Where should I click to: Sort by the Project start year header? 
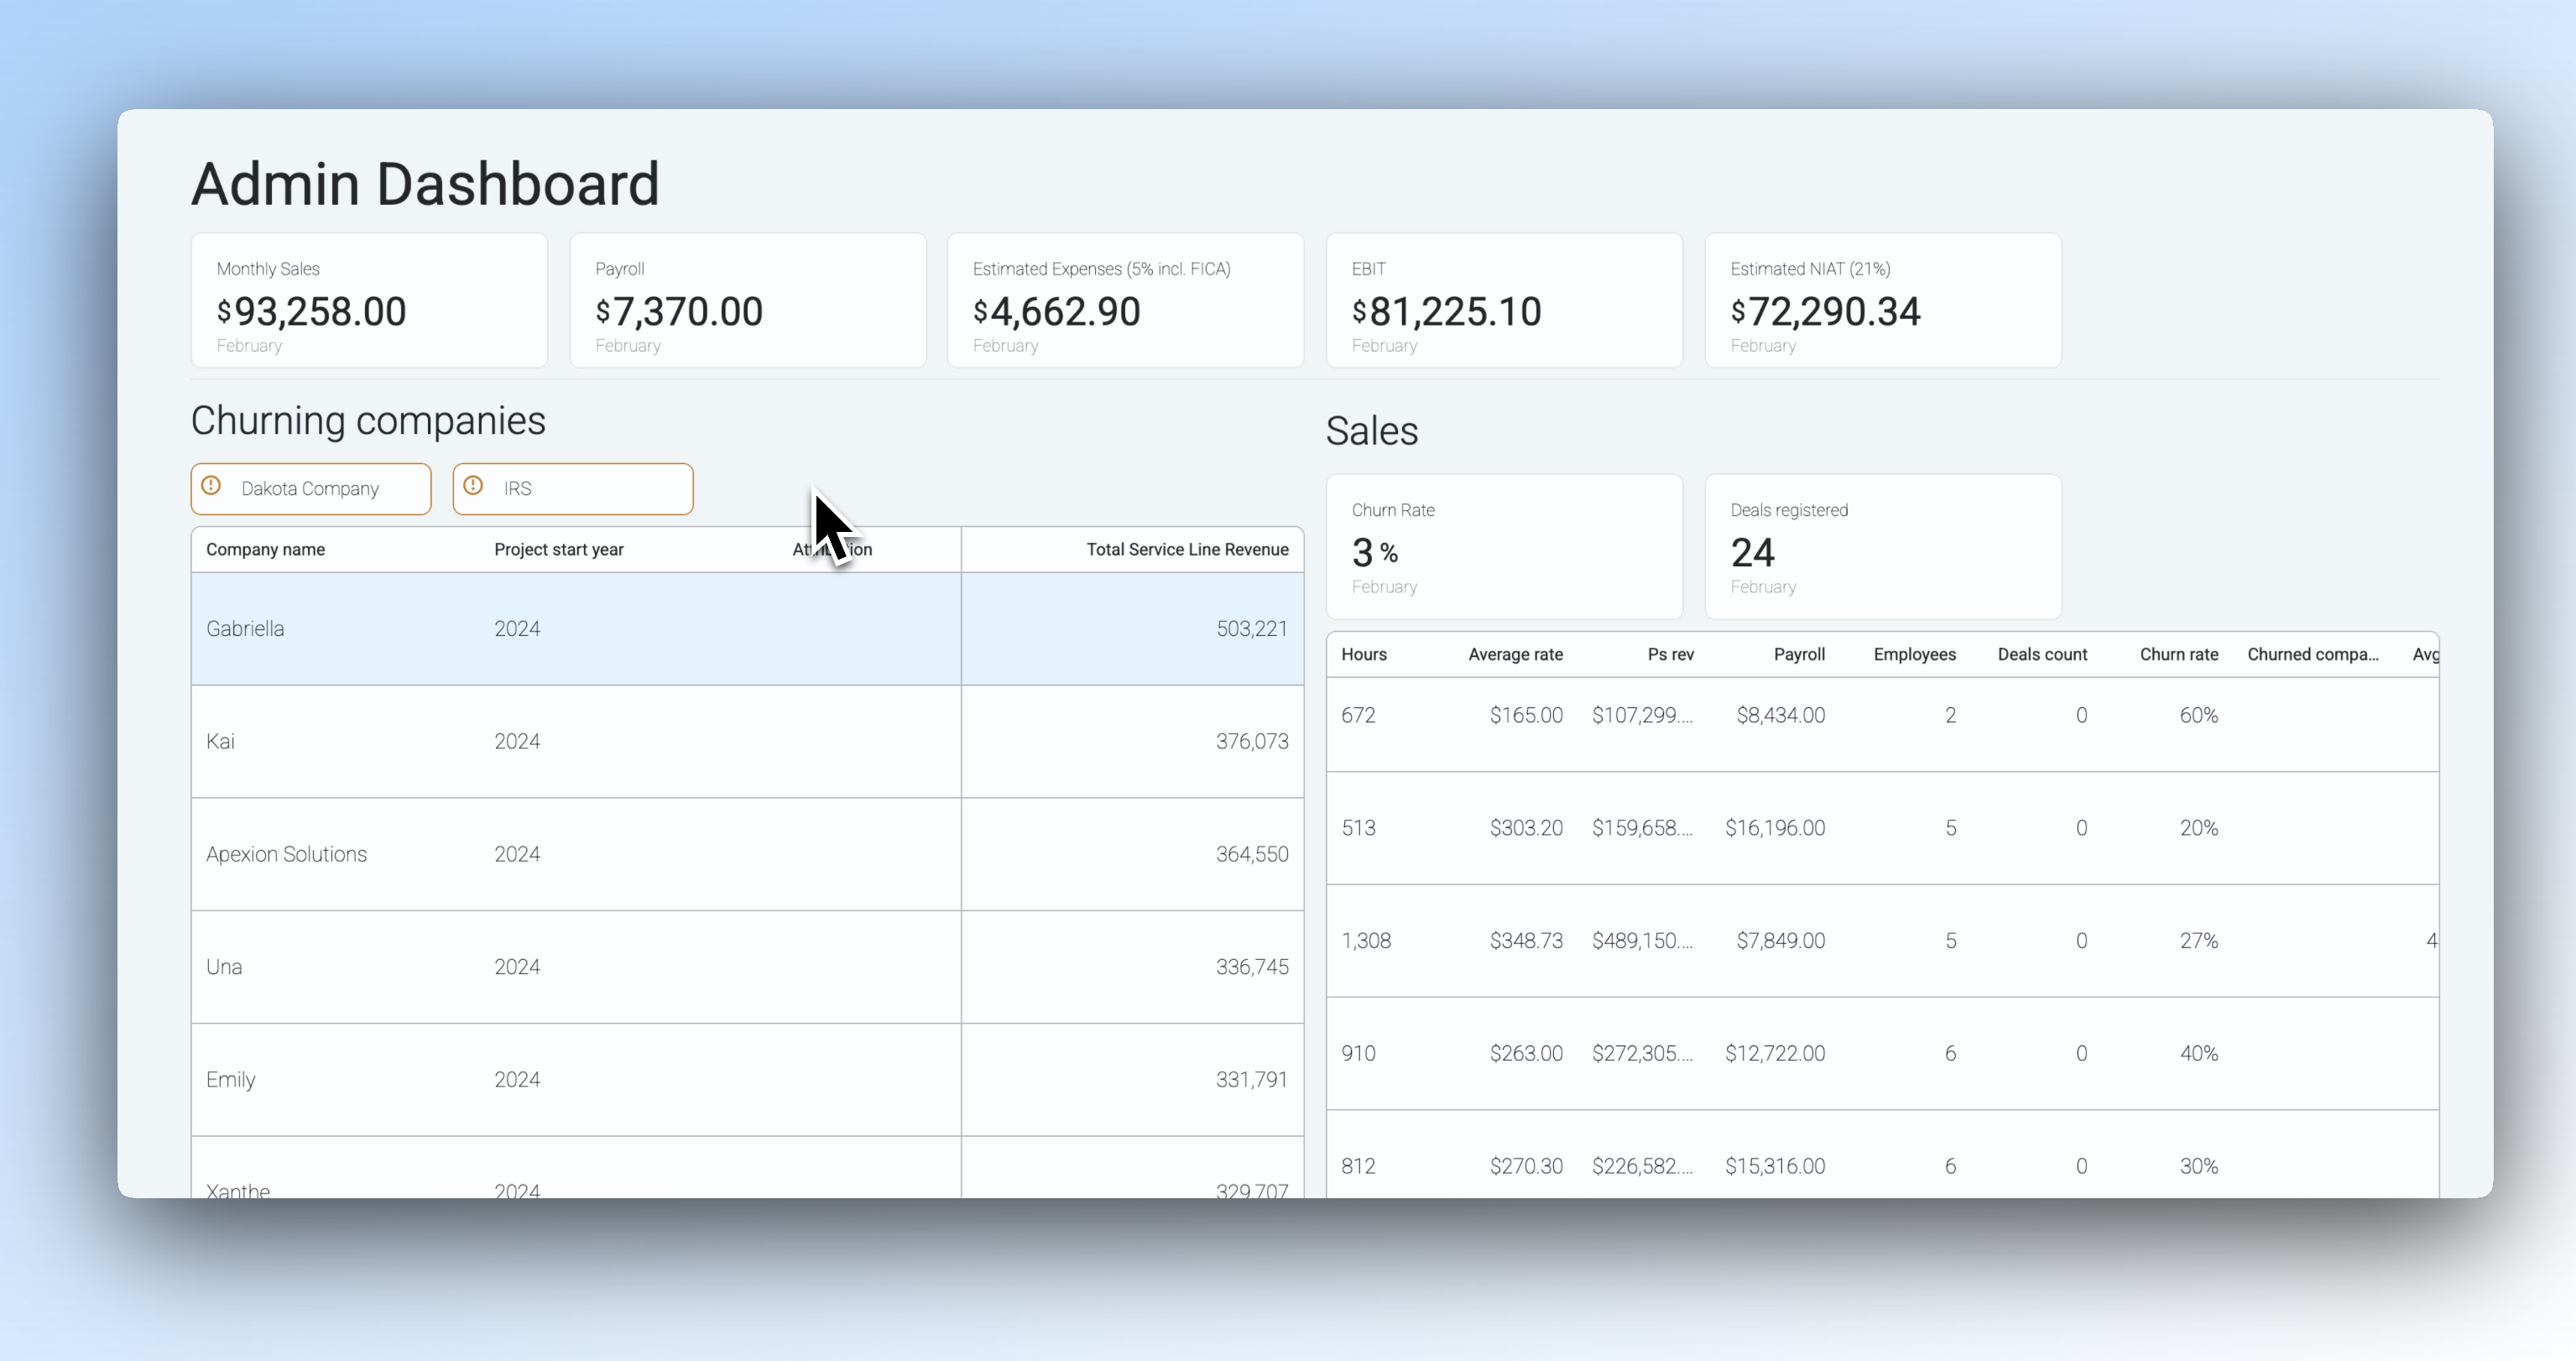pyautogui.click(x=558, y=550)
